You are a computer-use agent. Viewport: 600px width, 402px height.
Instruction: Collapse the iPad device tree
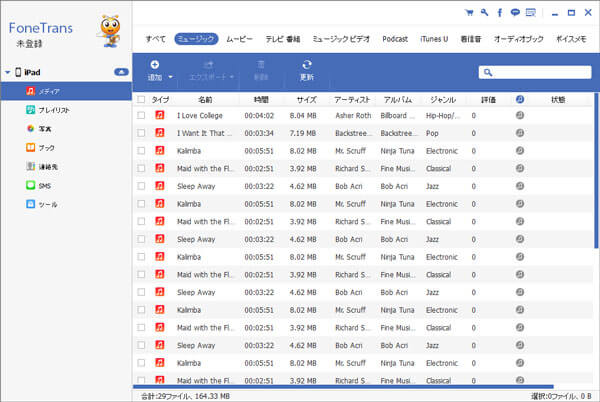7,72
